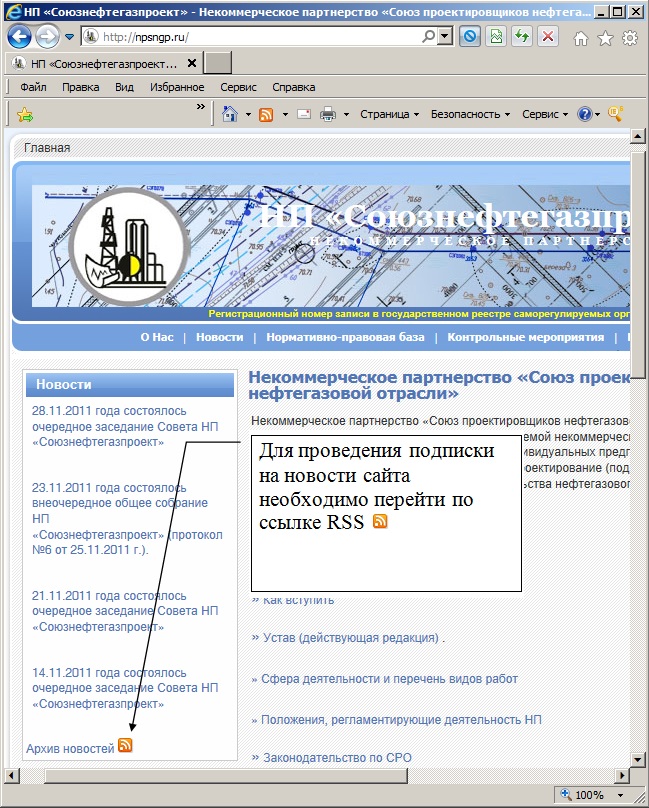Click the command bar RSS feeds icon
Screen dimensions: 649x808
[x=266, y=114]
